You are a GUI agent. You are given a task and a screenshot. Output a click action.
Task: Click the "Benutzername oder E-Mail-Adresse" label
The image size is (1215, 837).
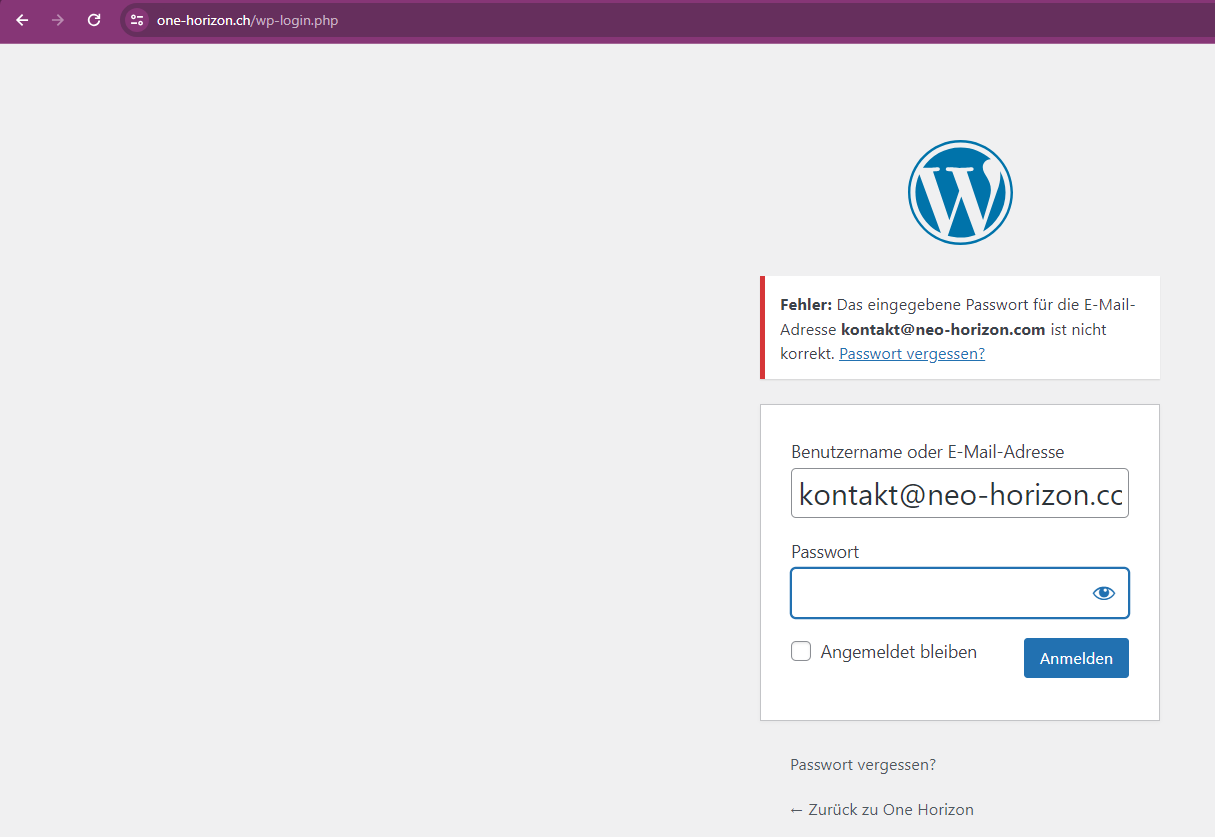click(927, 452)
